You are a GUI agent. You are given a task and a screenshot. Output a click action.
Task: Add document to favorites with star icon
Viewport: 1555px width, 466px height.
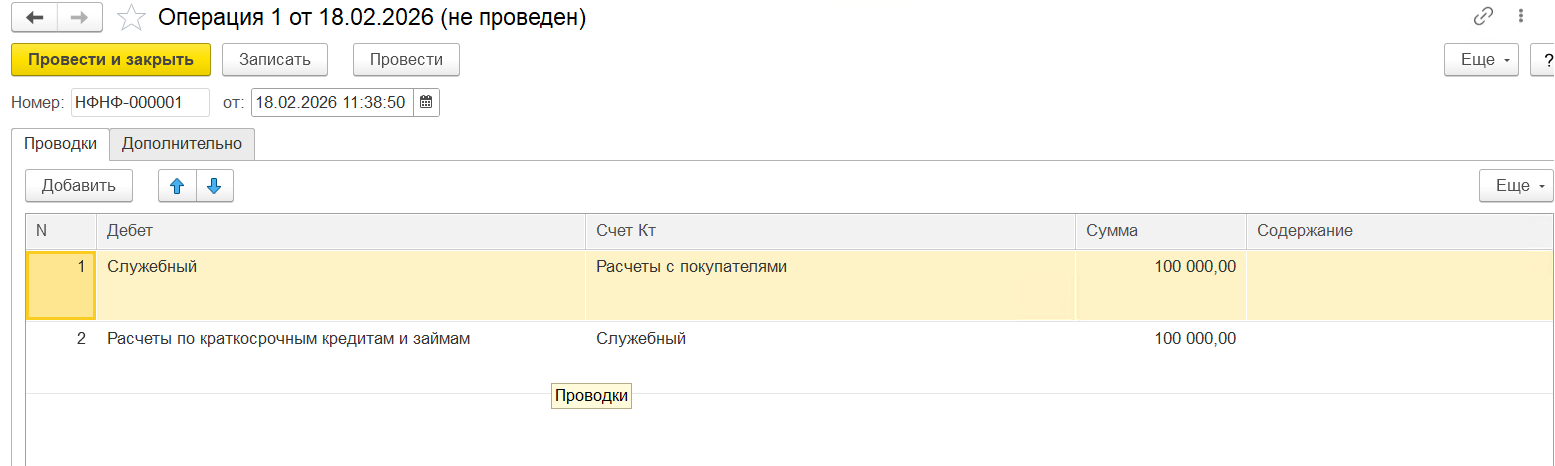[x=130, y=18]
